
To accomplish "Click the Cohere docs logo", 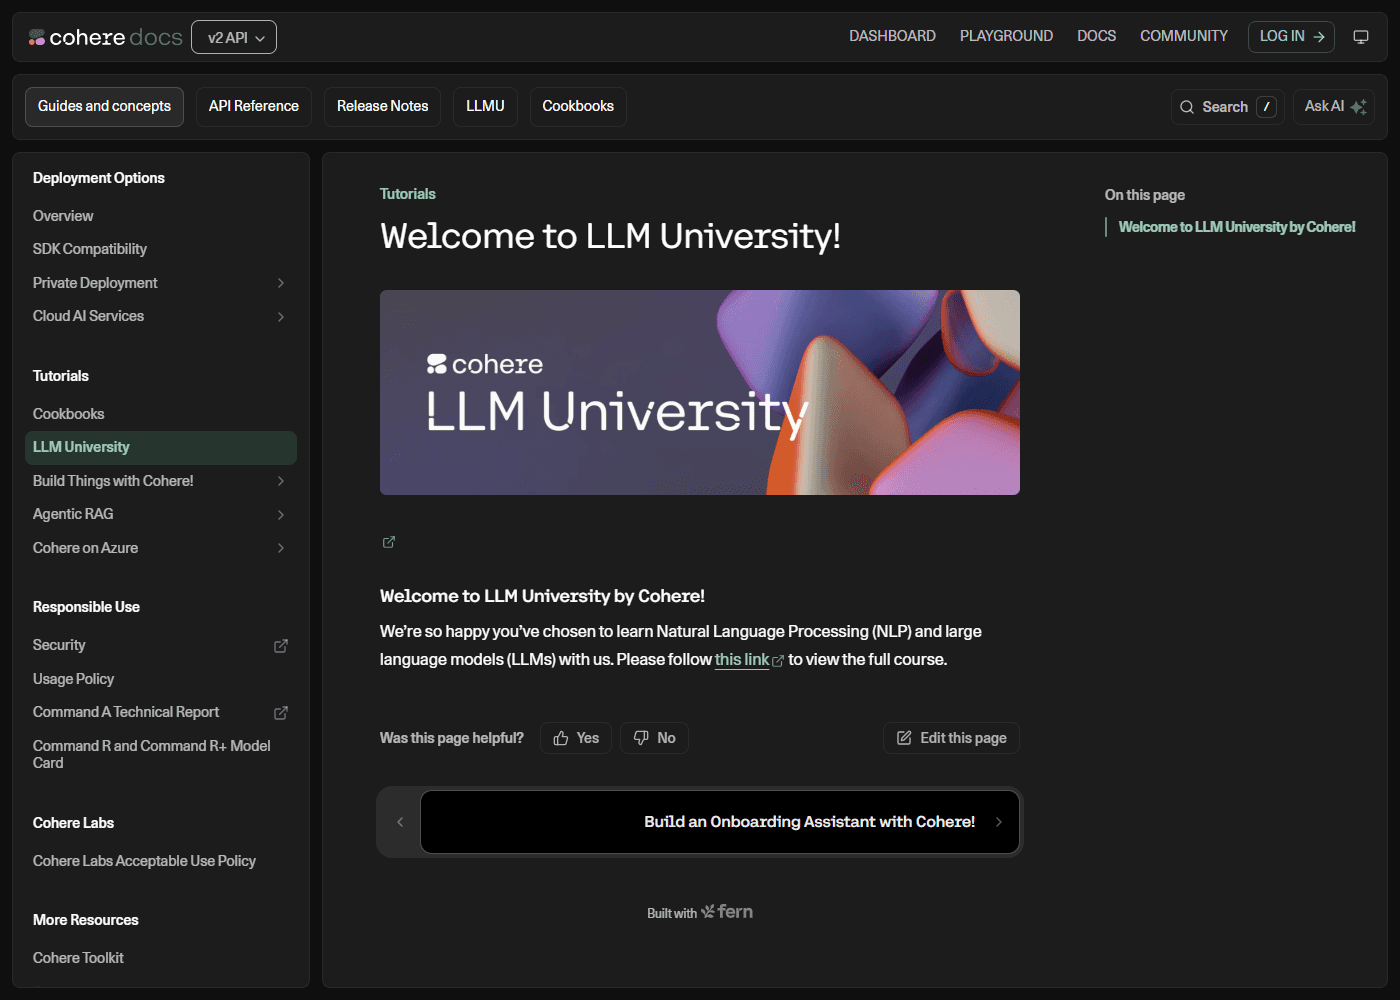I will point(105,37).
